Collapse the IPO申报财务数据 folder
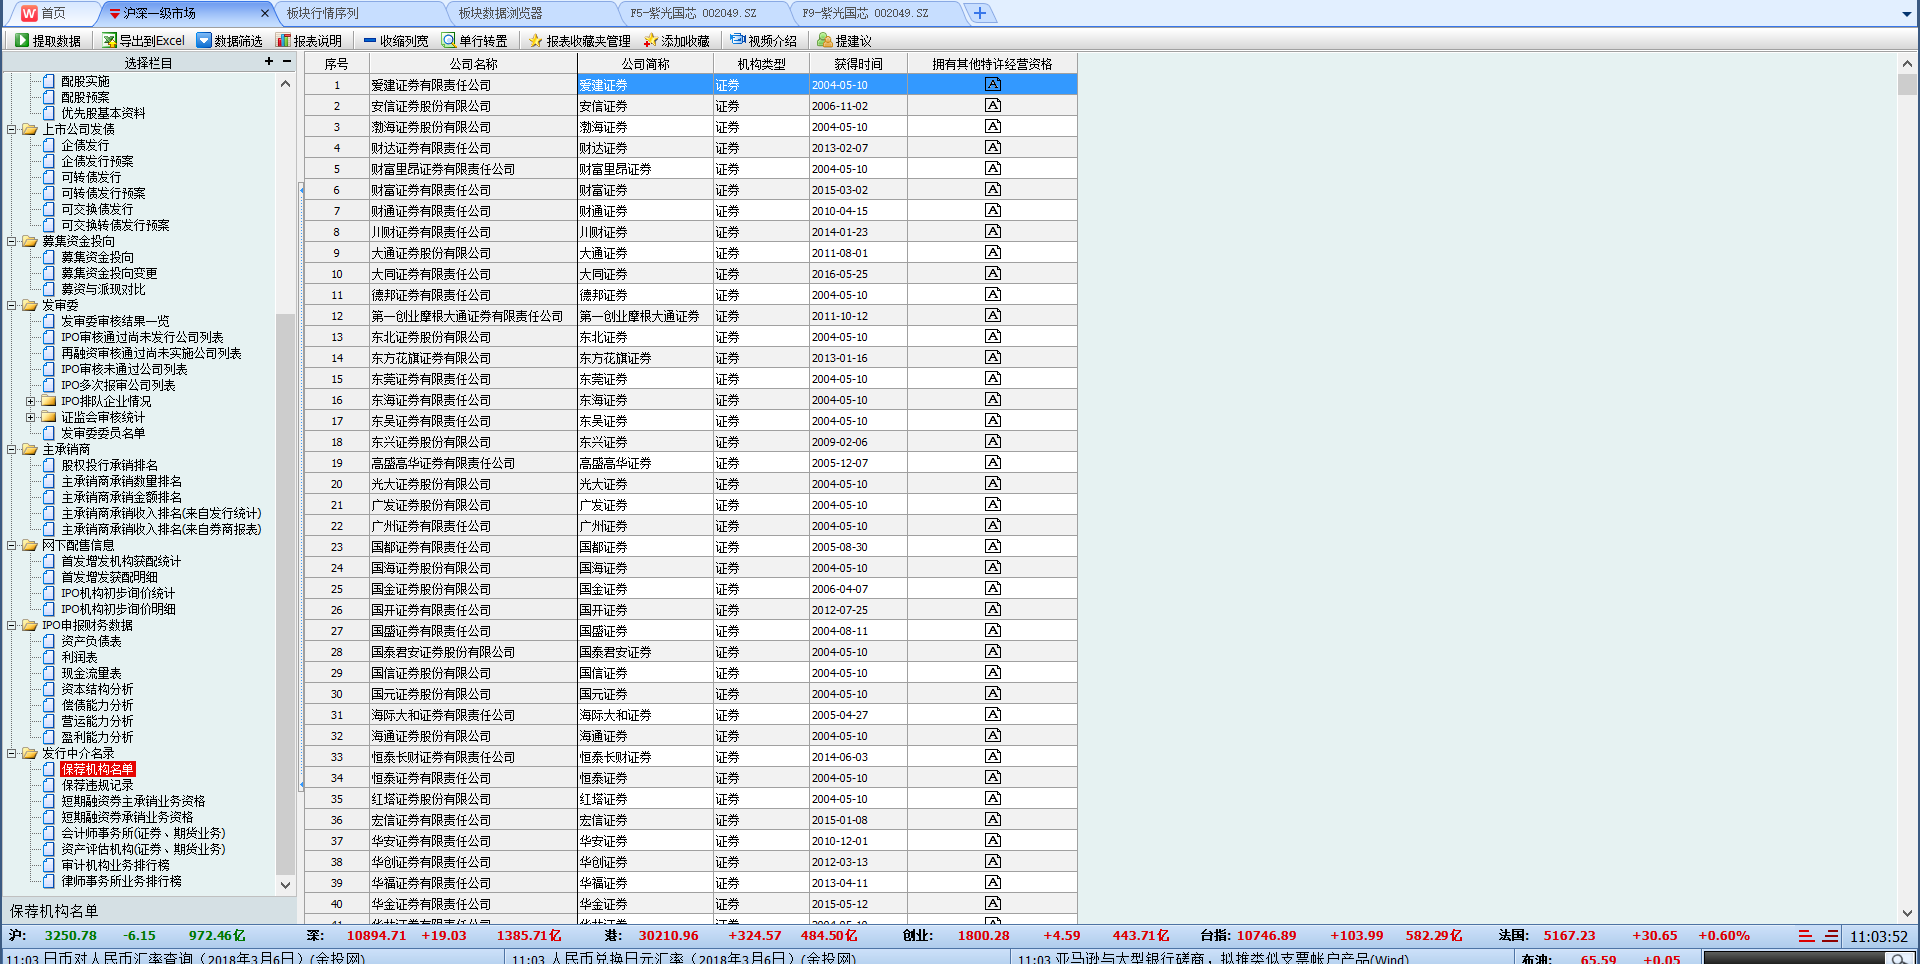Viewport: 1920px width, 964px height. [x=12, y=625]
